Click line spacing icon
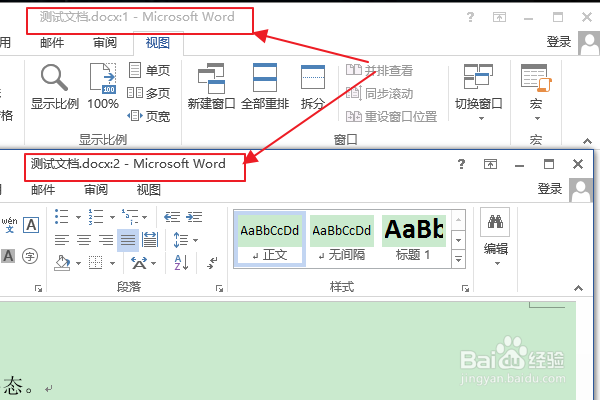This screenshot has width=600, height=400. pos(181,240)
